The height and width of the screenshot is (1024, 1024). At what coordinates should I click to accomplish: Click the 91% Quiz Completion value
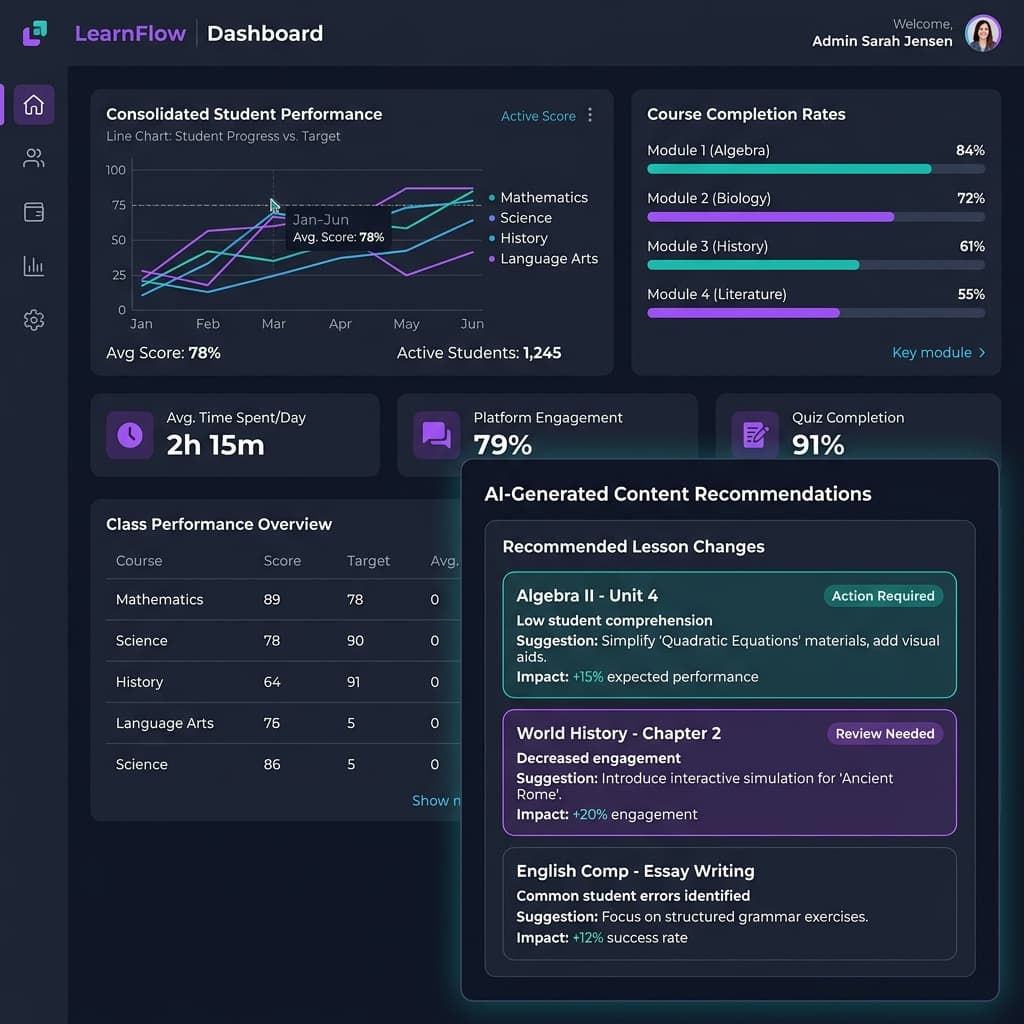coord(818,445)
